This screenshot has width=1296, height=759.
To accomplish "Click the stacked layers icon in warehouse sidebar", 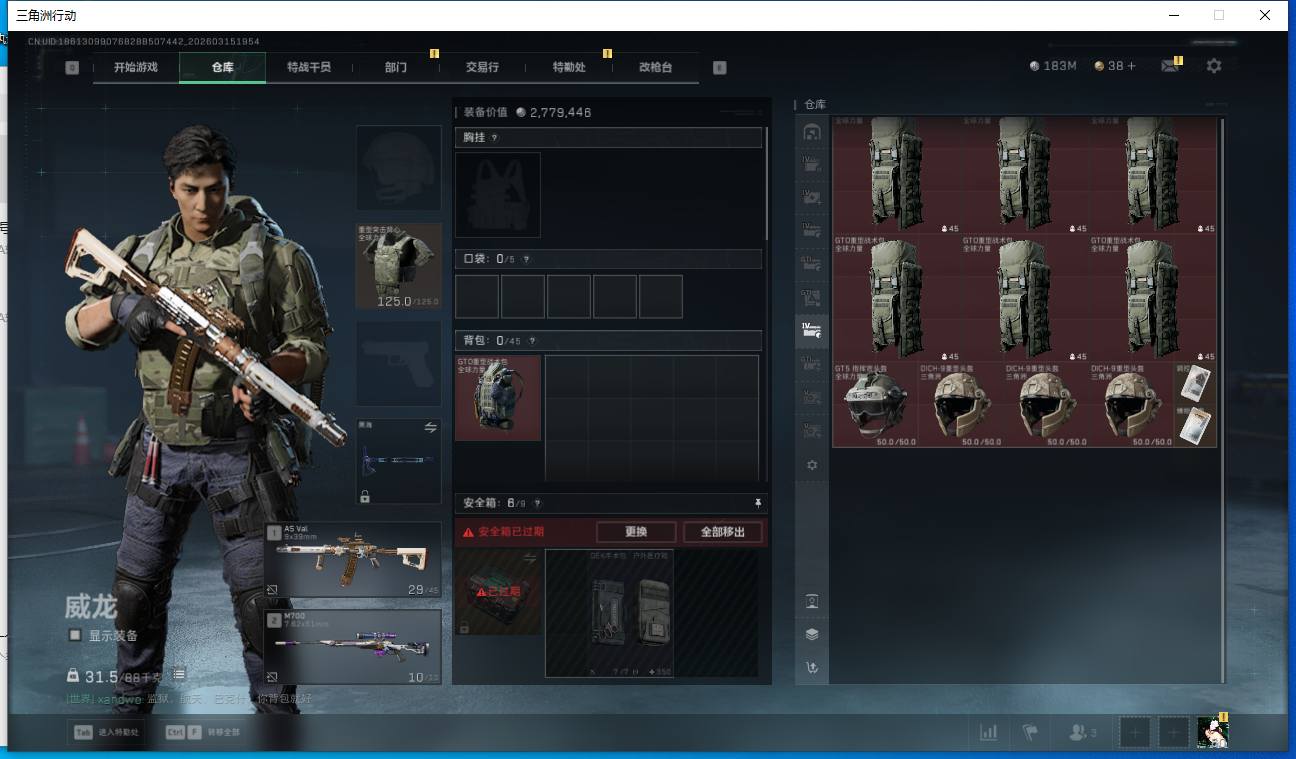I will 812,634.
